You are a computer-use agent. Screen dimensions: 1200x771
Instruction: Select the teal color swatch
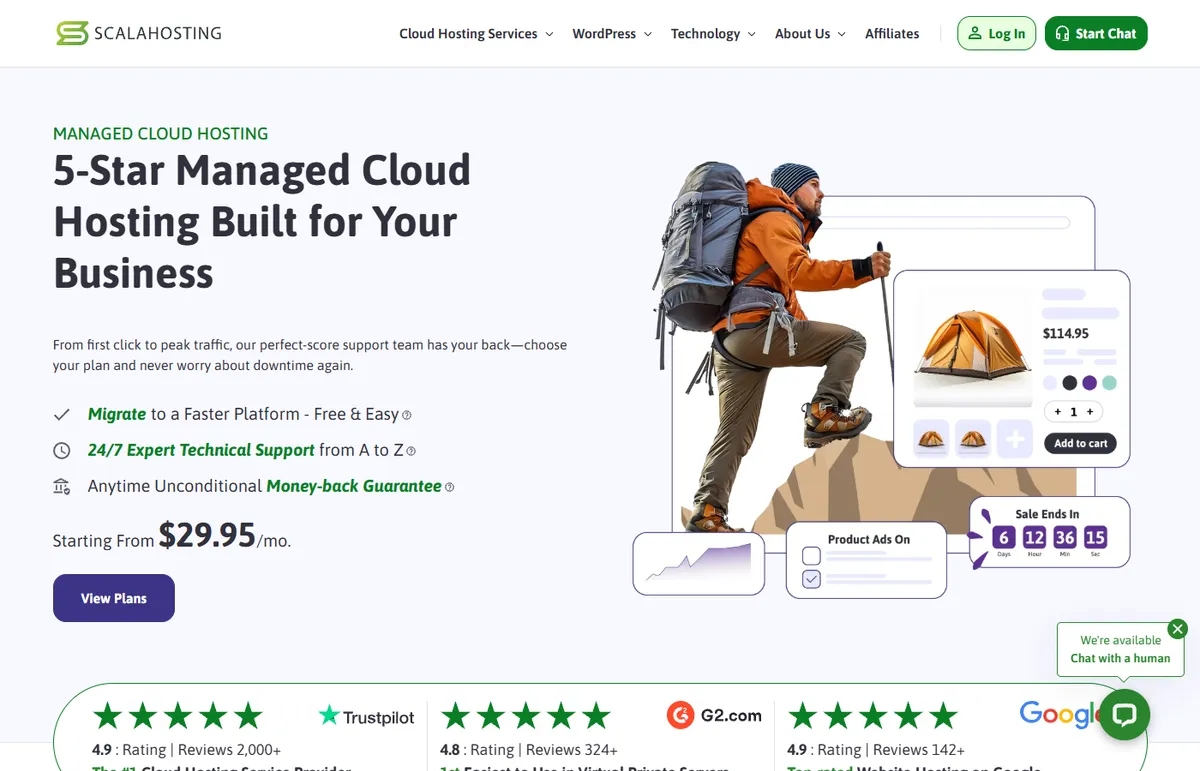pos(1110,383)
